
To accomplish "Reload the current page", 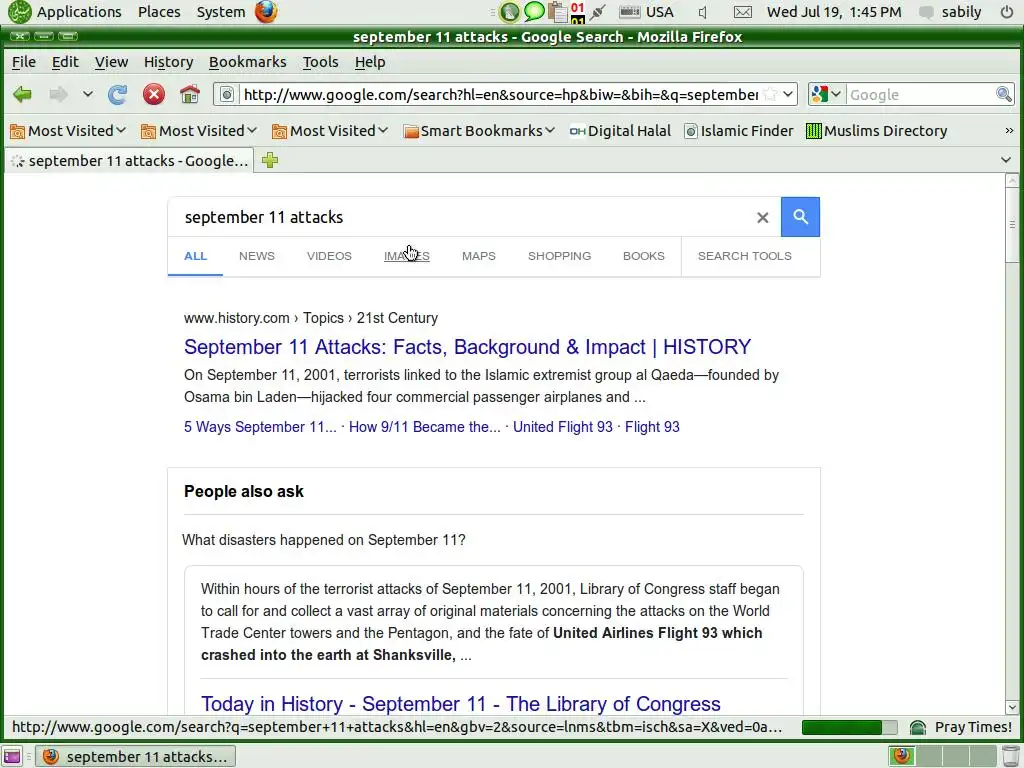I will click(x=118, y=95).
